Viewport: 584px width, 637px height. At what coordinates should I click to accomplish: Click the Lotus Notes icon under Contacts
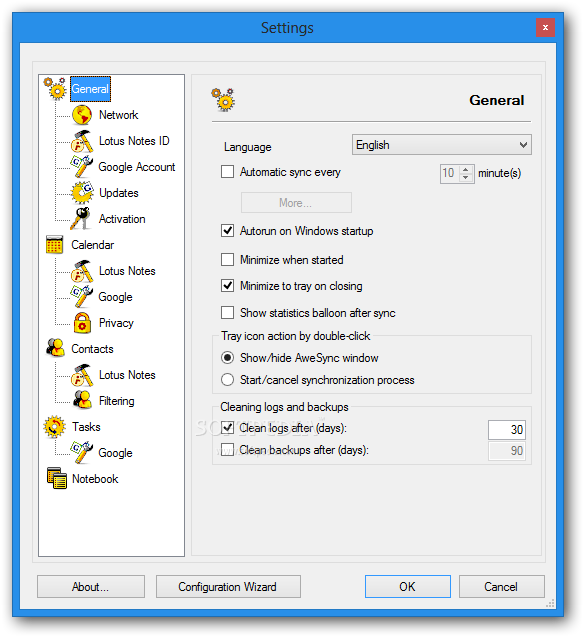coord(82,375)
